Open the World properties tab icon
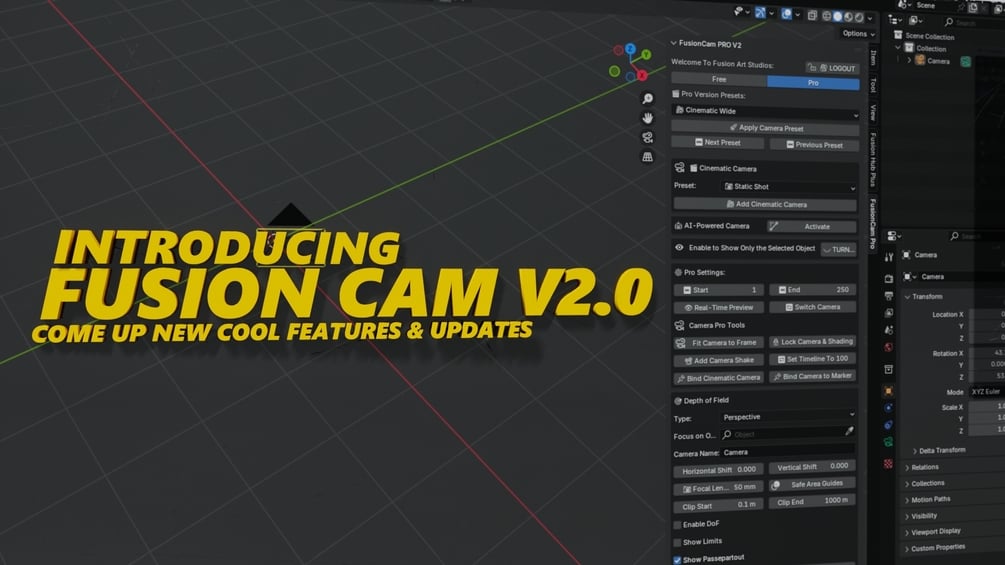The width and height of the screenshot is (1005, 565). 888,347
